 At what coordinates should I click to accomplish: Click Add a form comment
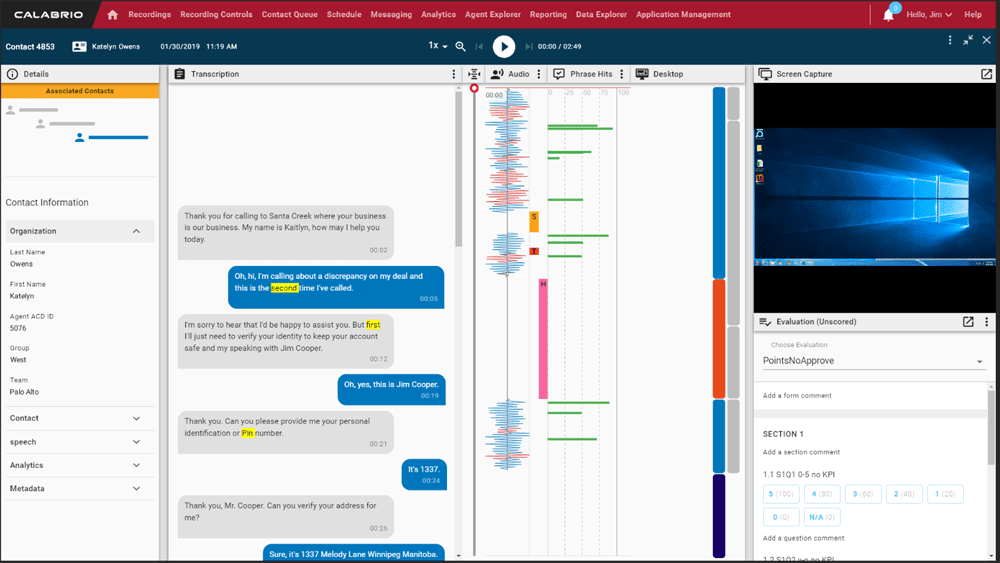point(797,396)
